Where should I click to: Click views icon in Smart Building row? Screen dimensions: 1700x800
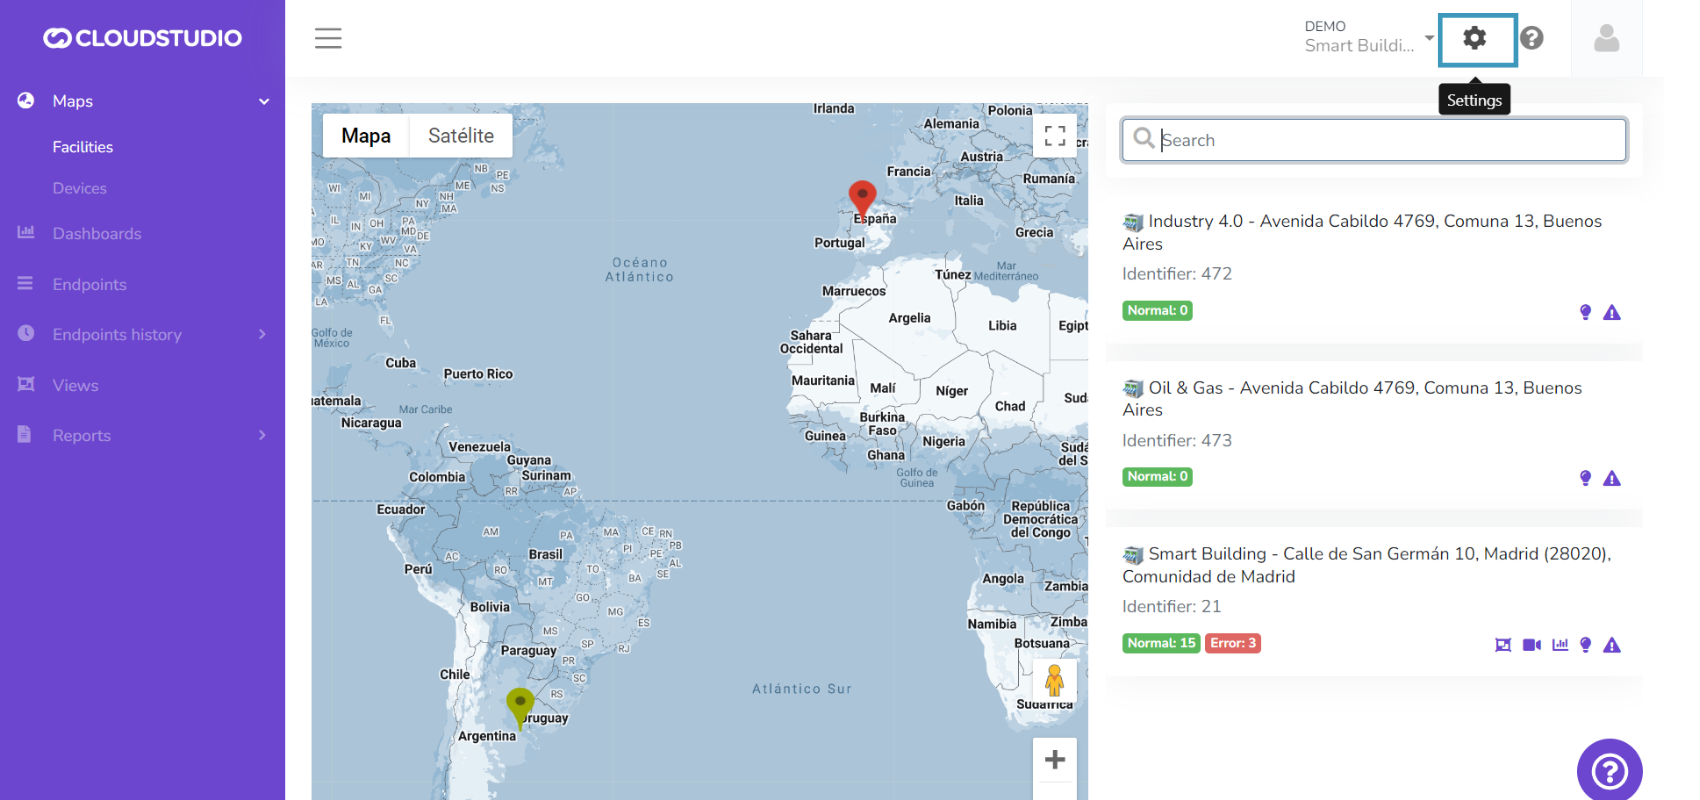pyautogui.click(x=1502, y=645)
